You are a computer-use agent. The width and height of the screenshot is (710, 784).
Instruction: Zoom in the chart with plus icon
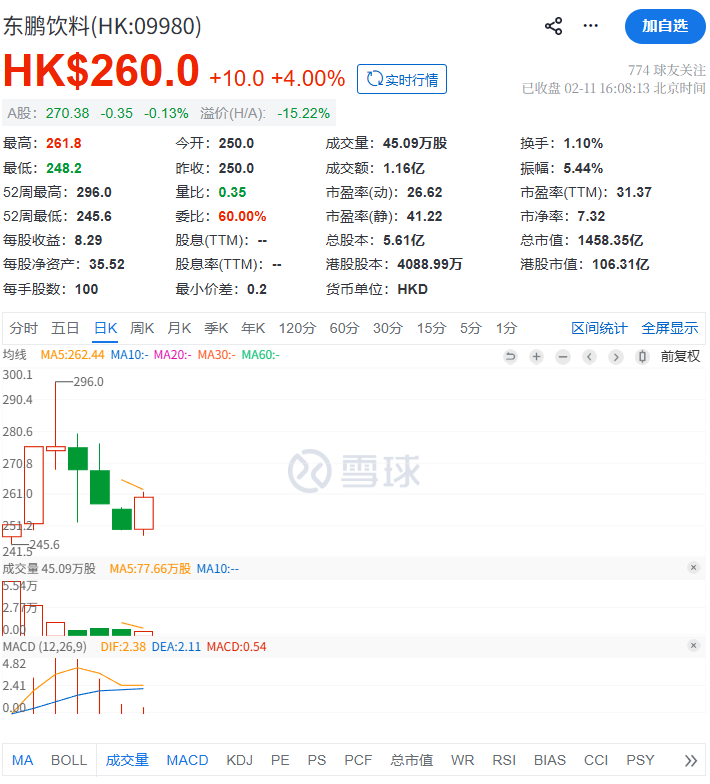click(536, 356)
